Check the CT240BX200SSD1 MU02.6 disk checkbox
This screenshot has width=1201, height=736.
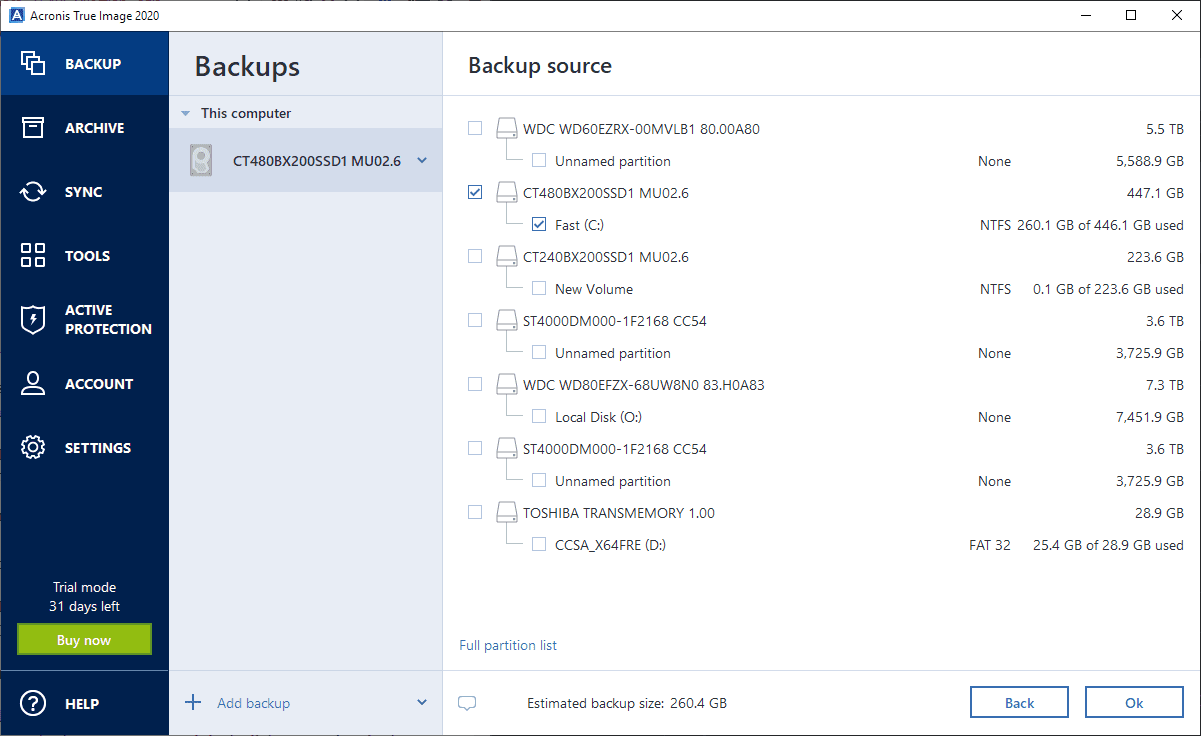[475, 256]
